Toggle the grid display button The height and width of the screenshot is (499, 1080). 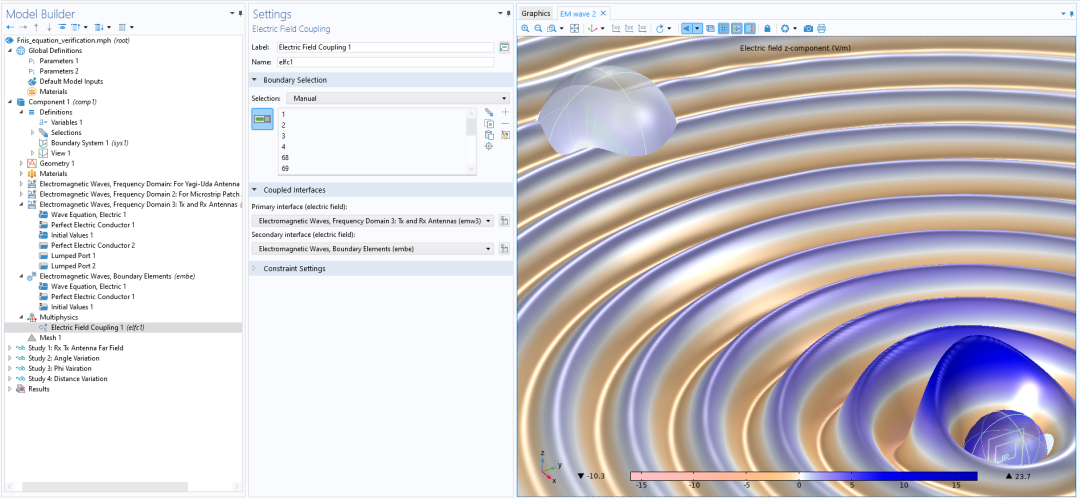[x=723, y=28]
